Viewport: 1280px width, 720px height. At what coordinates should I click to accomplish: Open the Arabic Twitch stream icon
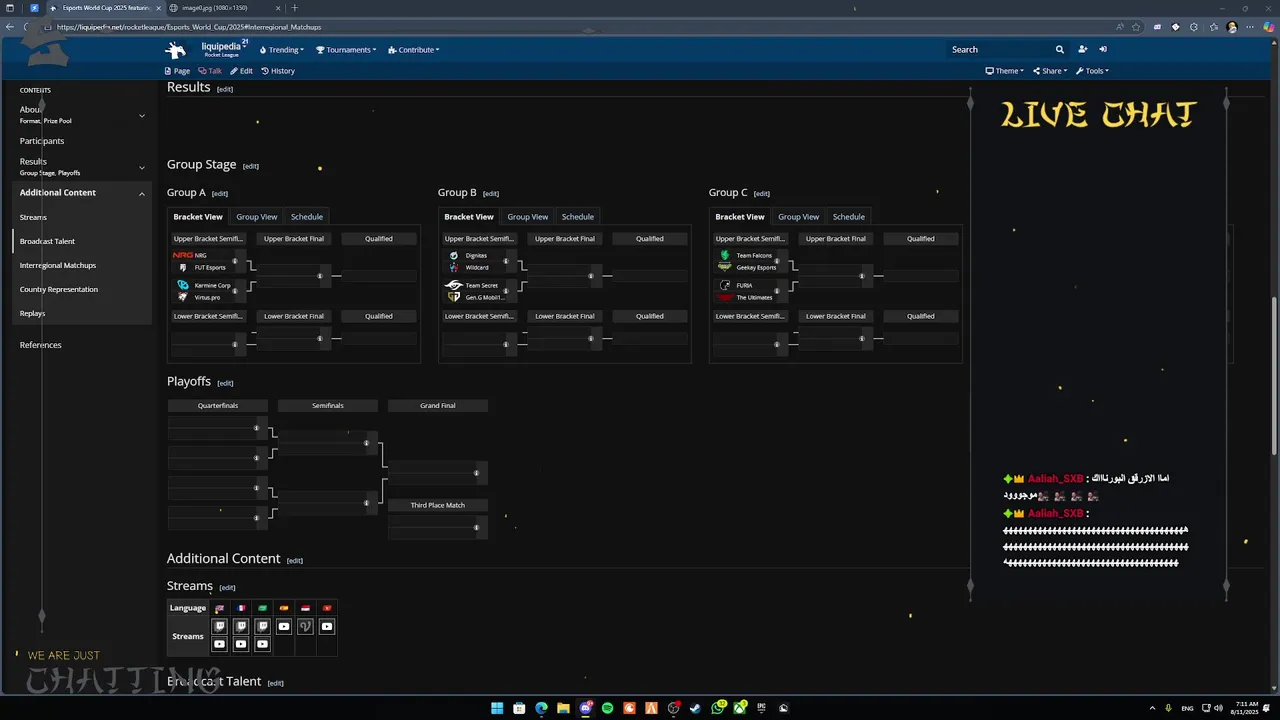[x=262, y=627]
